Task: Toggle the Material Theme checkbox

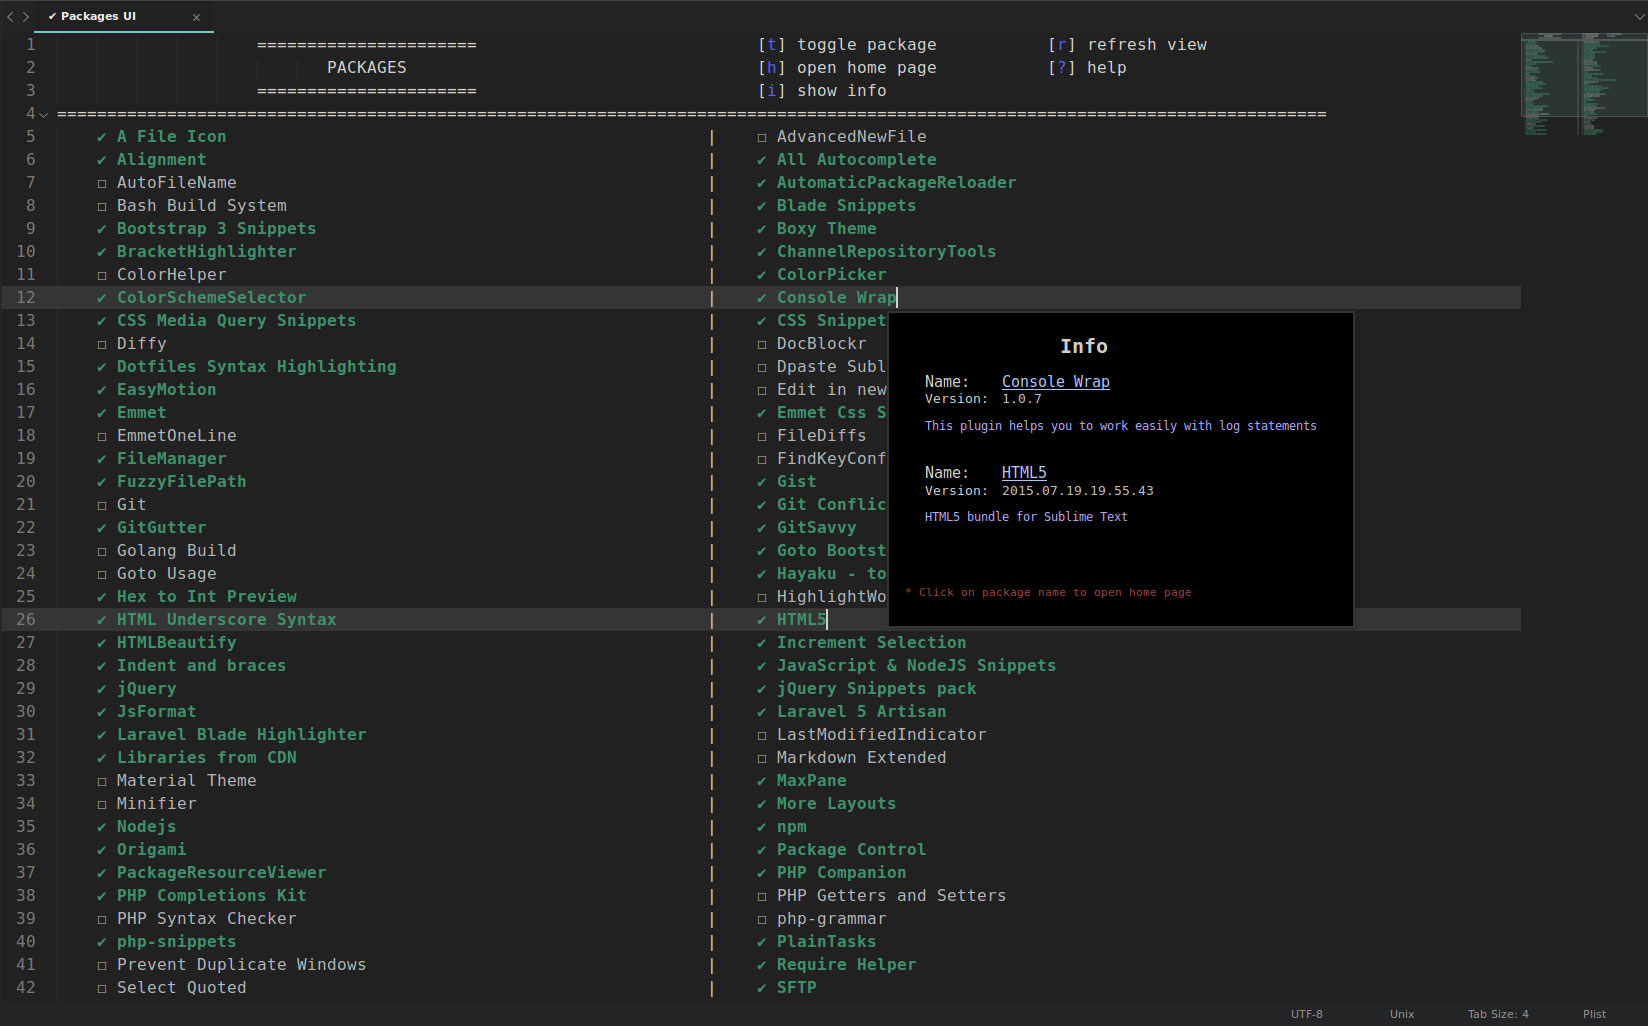Action: [102, 781]
